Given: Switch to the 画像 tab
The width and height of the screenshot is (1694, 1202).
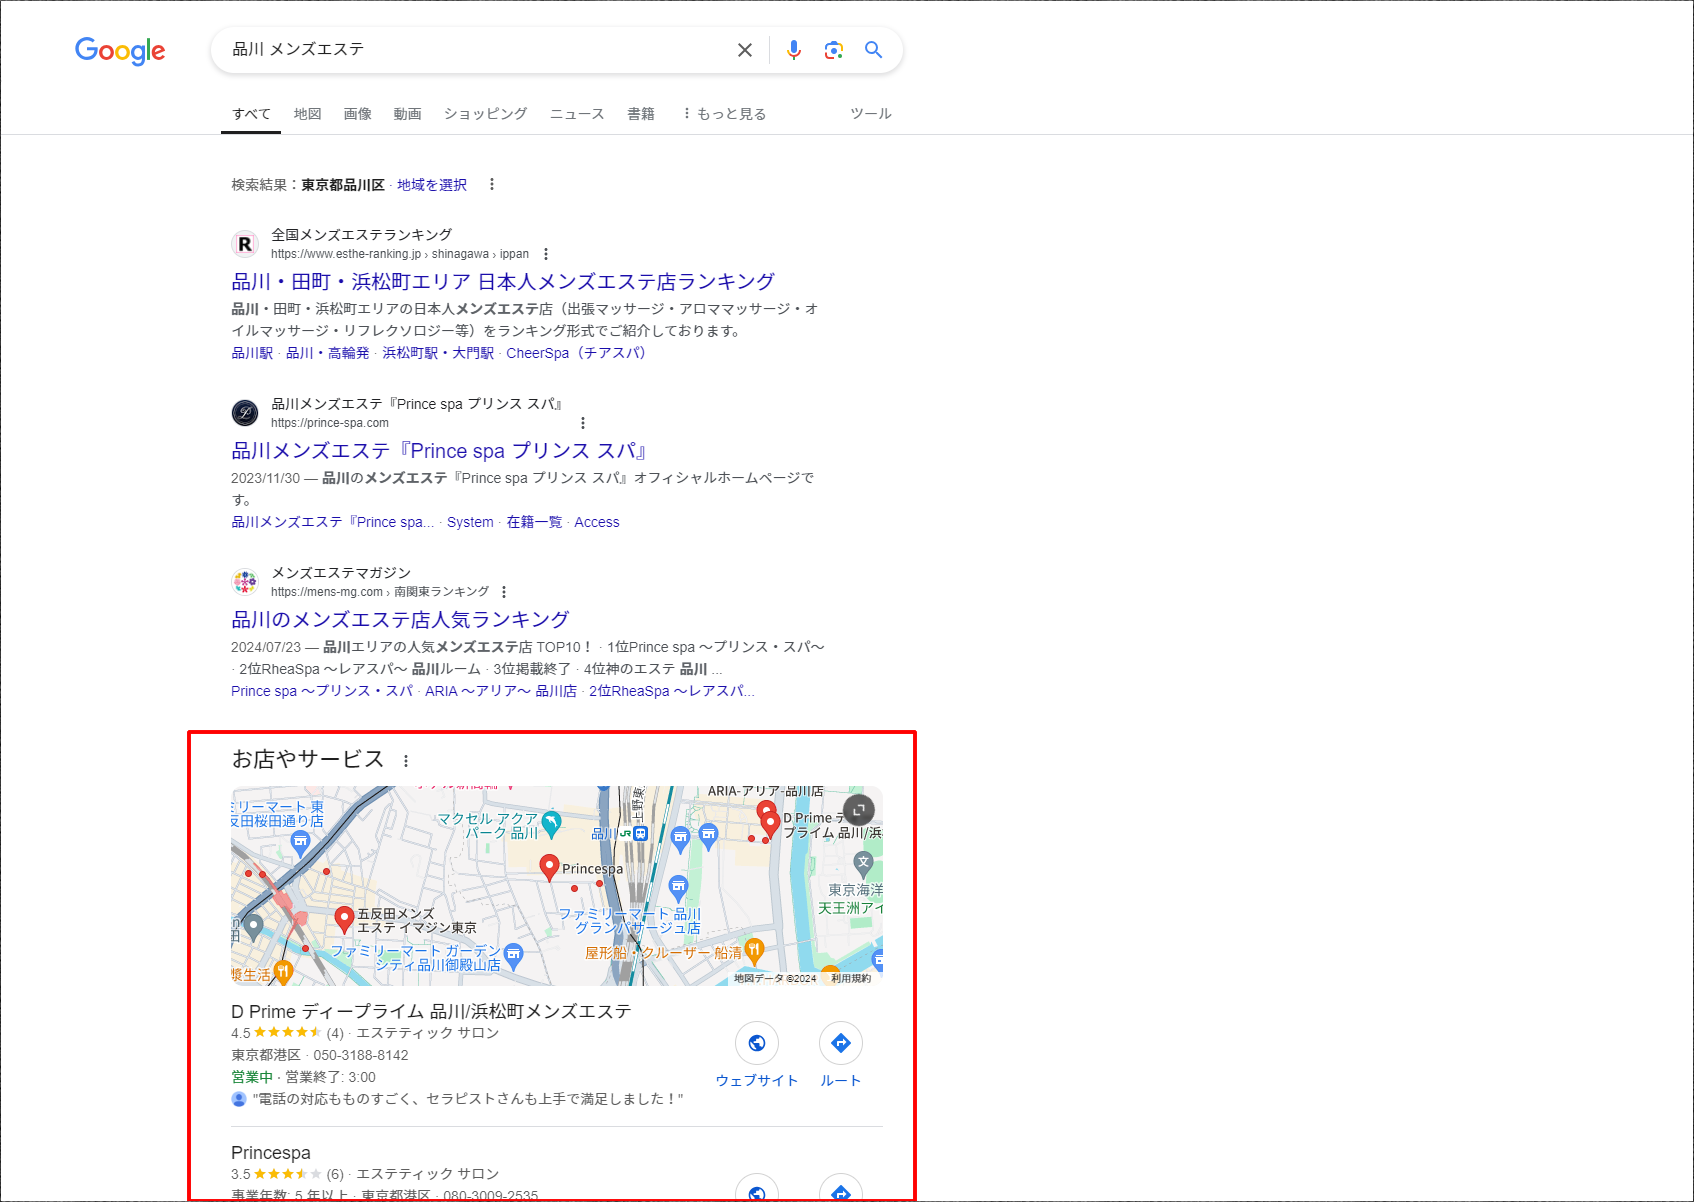Looking at the screenshot, I should [x=358, y=114].
